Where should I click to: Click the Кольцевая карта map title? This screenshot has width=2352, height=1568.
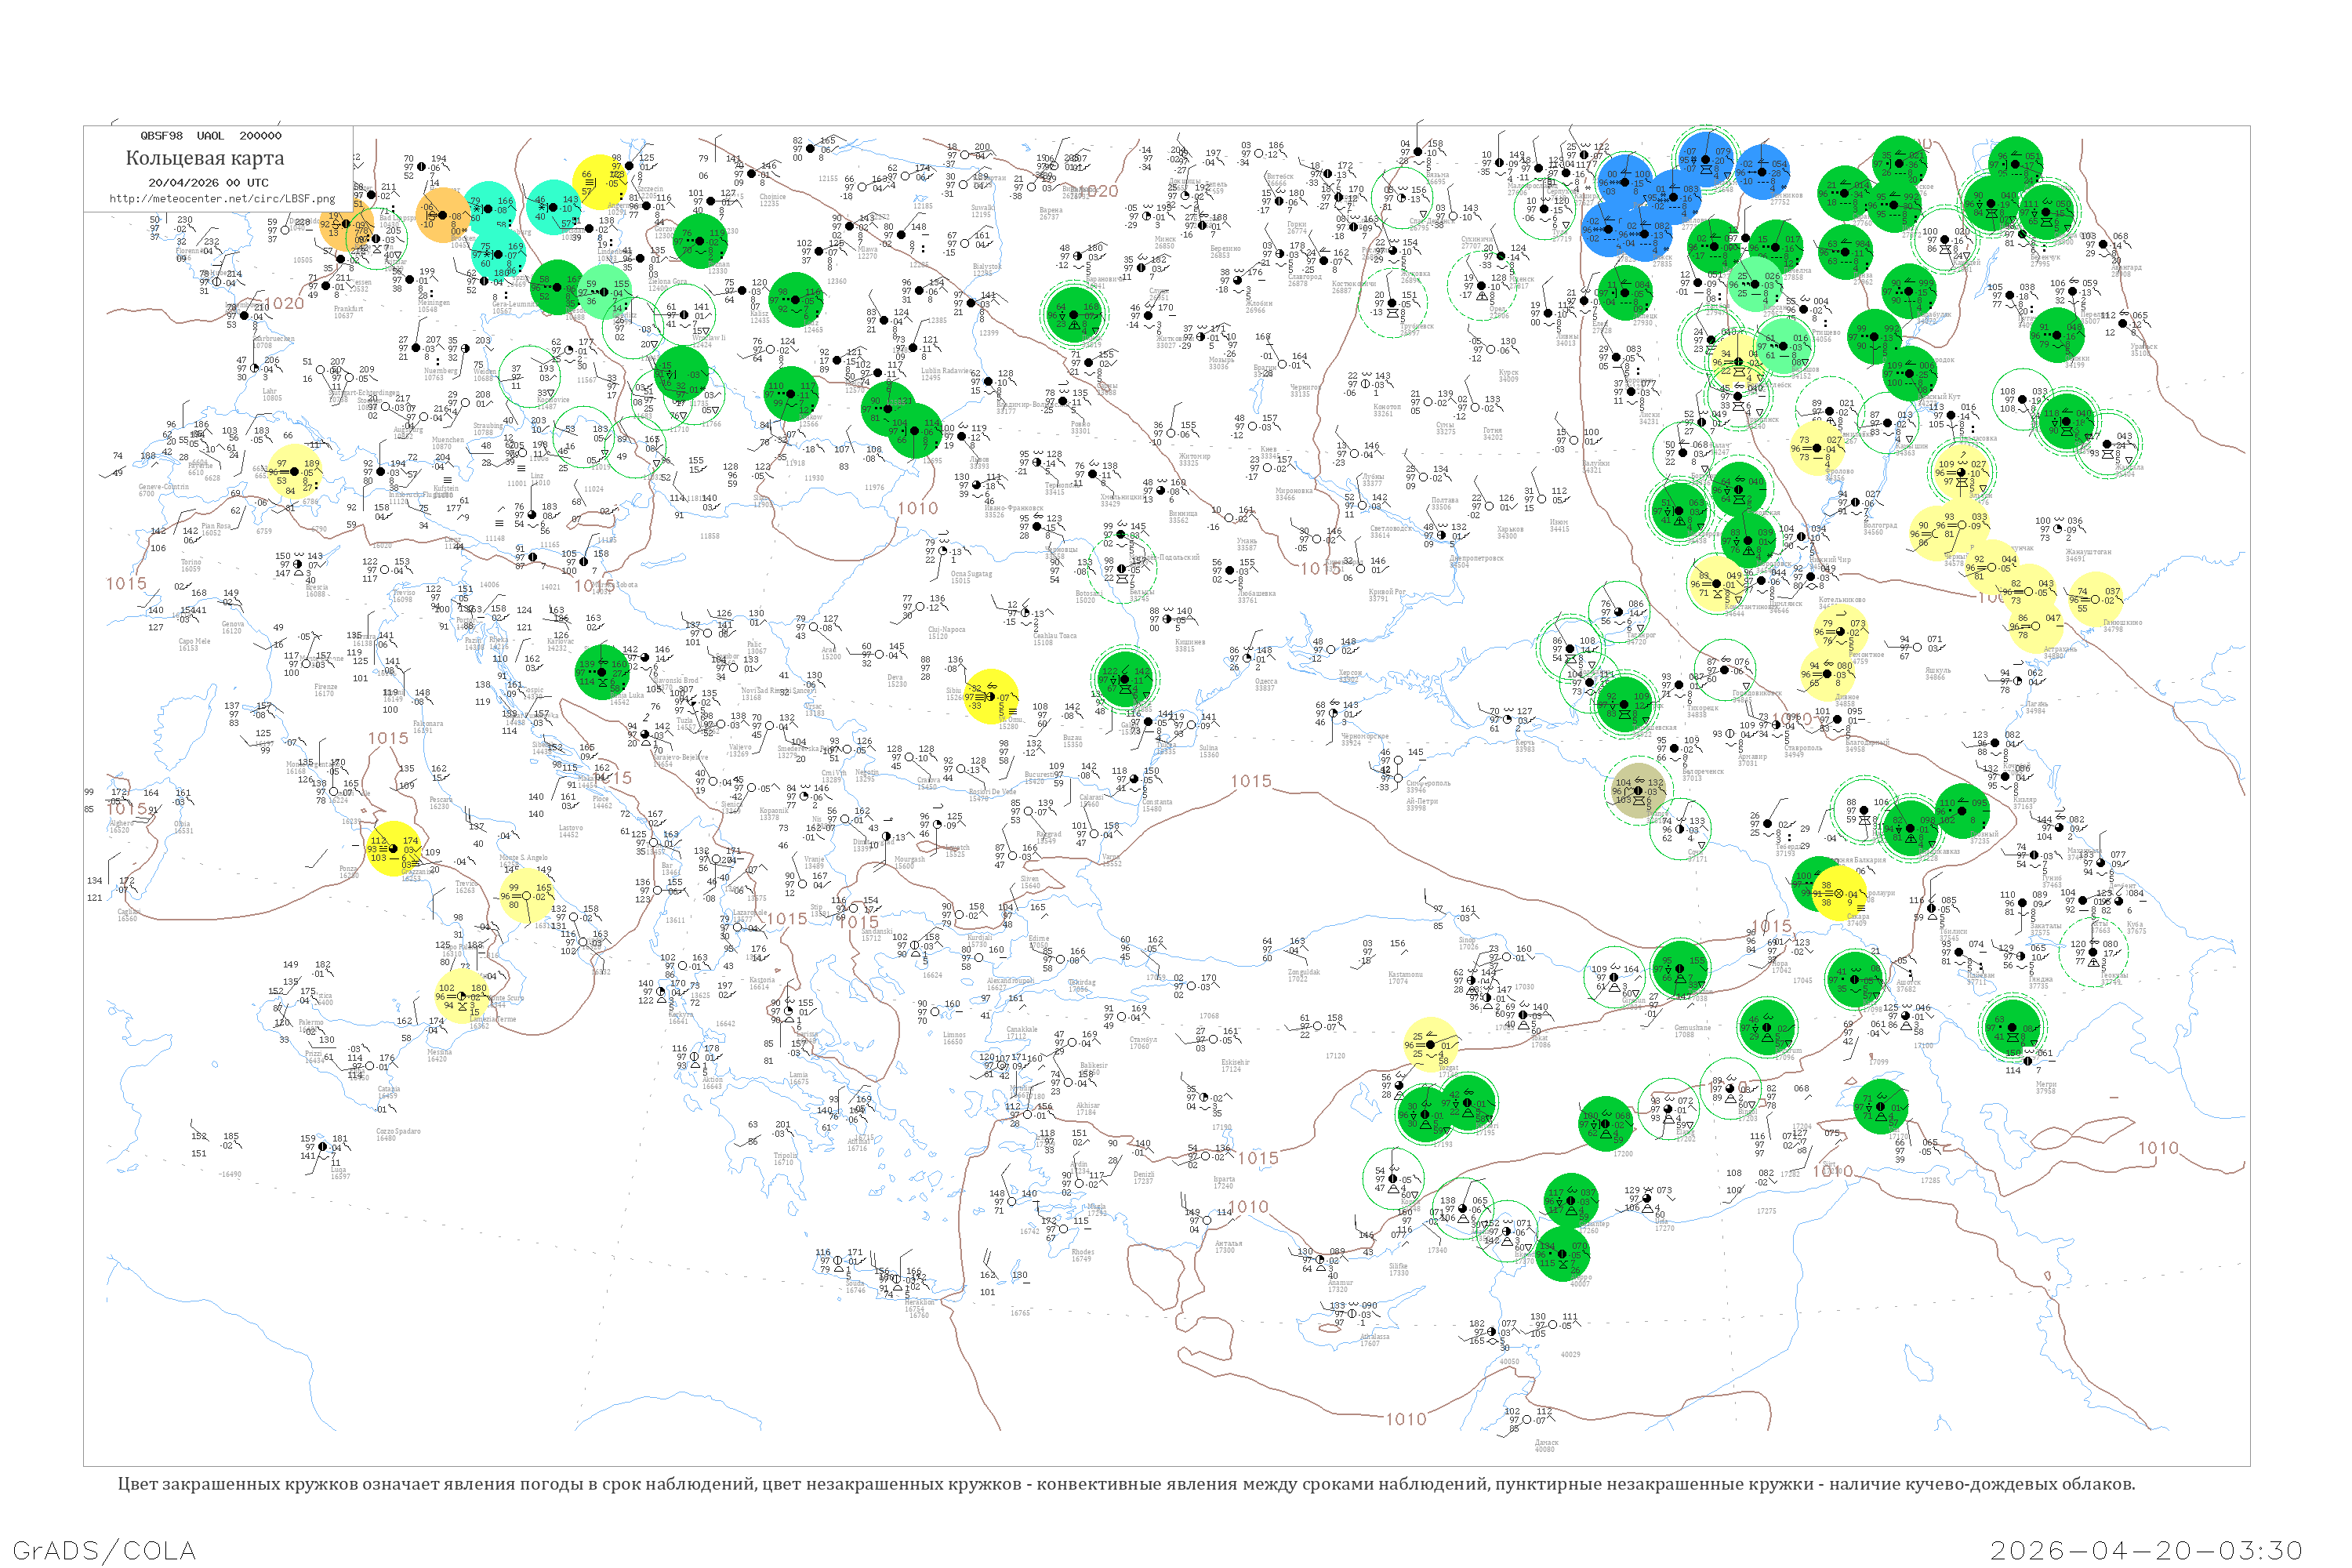pos(205,158)
